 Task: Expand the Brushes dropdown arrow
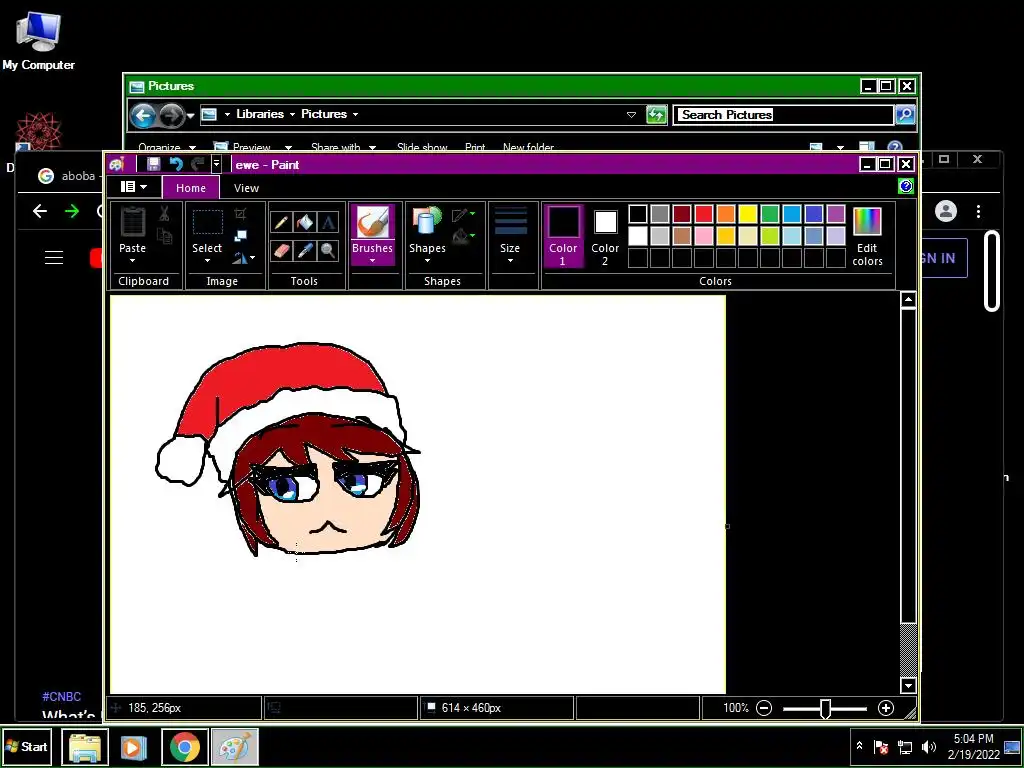(x=372, y=261)
